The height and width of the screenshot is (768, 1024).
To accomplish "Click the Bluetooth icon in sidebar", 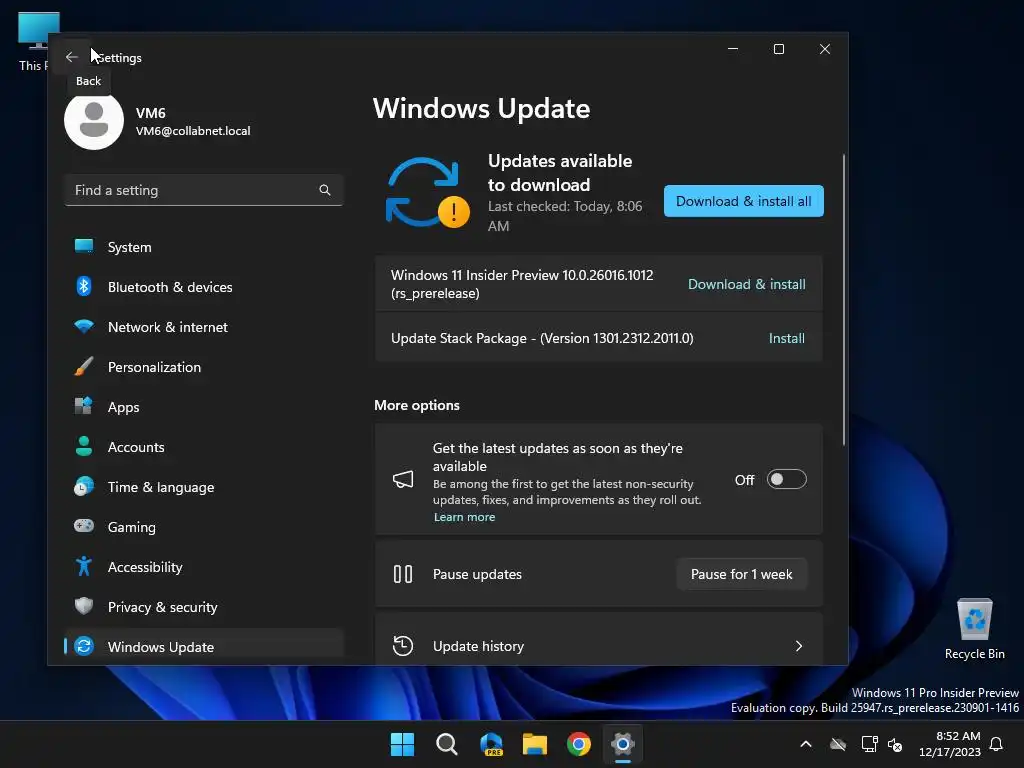I will tap(84, 287).
